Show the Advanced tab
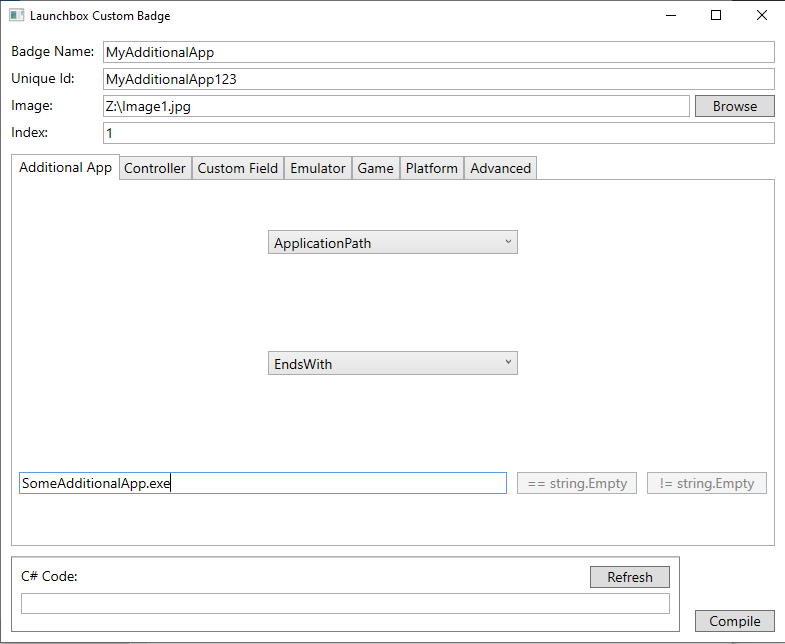 pyautogui.click(x=501, y=168)
